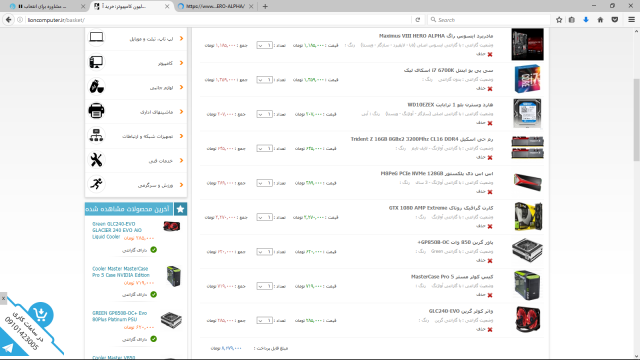Show the bookmarks library icon
This screenshot has height=360, width=640.
(x=571, y=20)
